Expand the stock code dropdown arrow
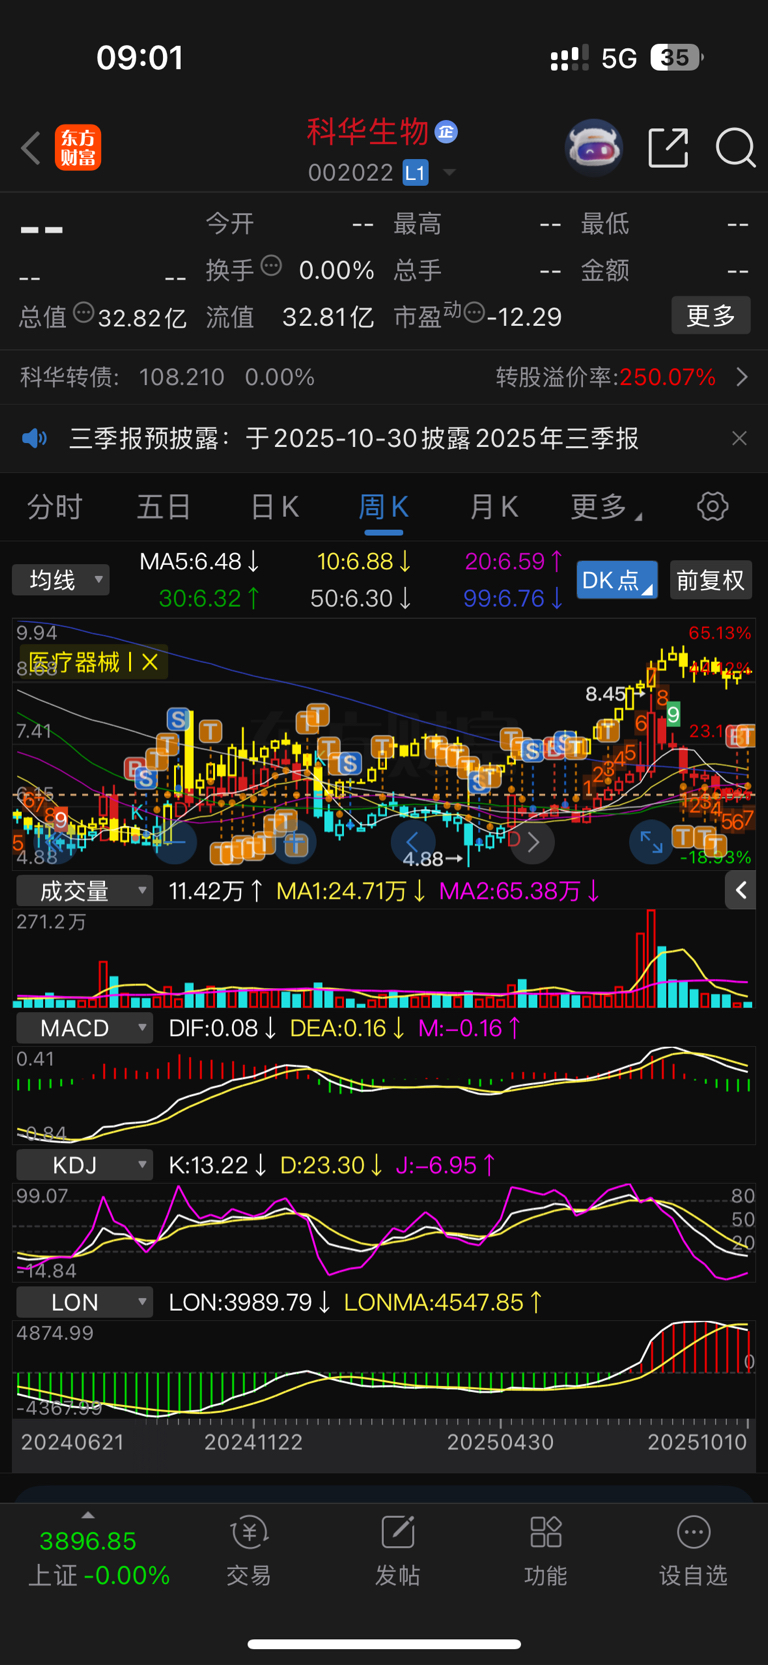Image resolution: width=769 pixels, height=1665 pixels. point(449,173)
